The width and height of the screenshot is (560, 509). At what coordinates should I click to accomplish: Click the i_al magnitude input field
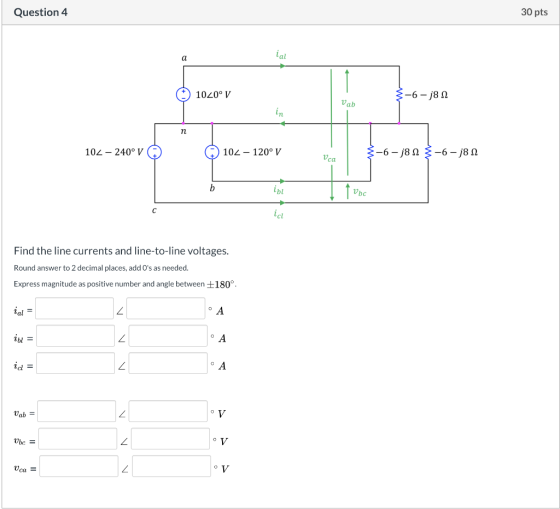pyautogui.click(x=74, y=308)
